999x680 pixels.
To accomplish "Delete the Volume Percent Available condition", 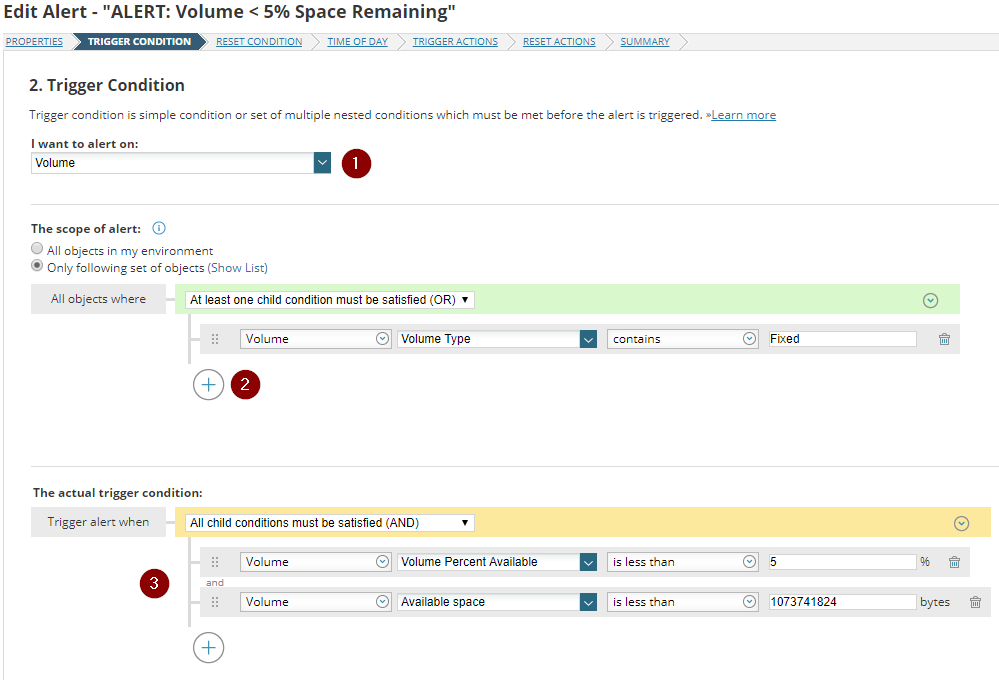I will (954, 562).
